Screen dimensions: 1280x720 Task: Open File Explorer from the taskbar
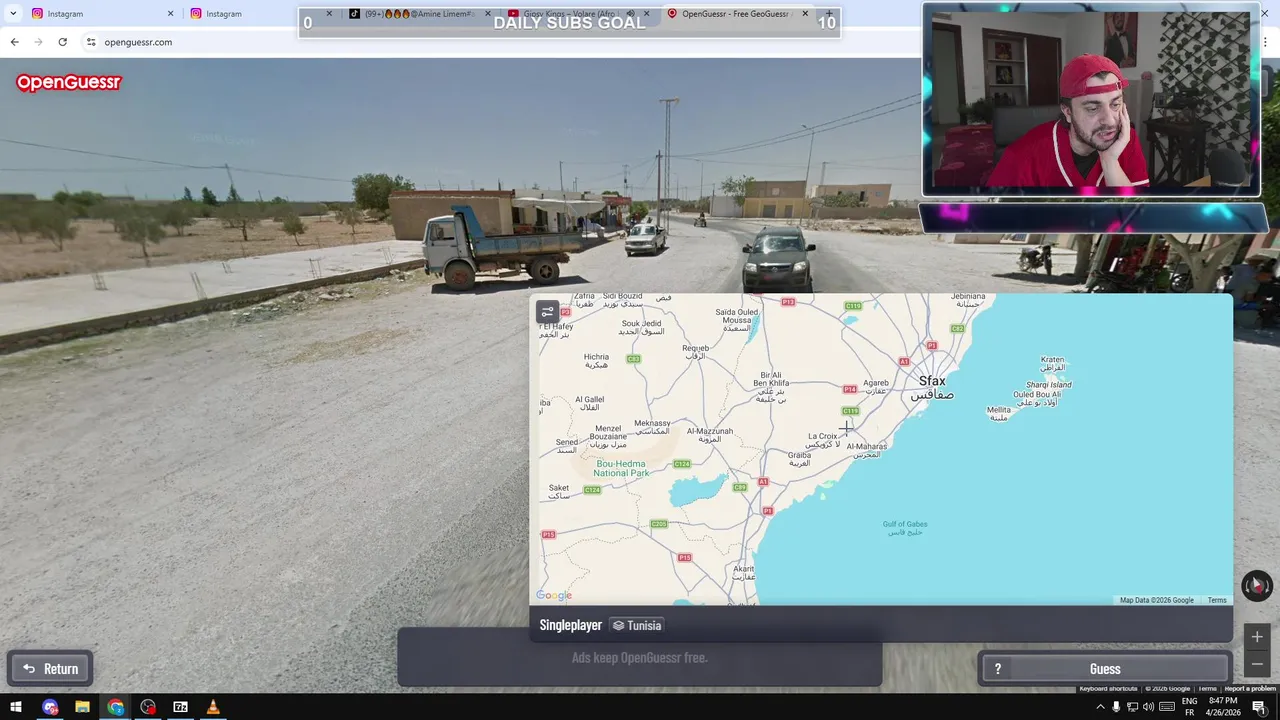[82, 707]
